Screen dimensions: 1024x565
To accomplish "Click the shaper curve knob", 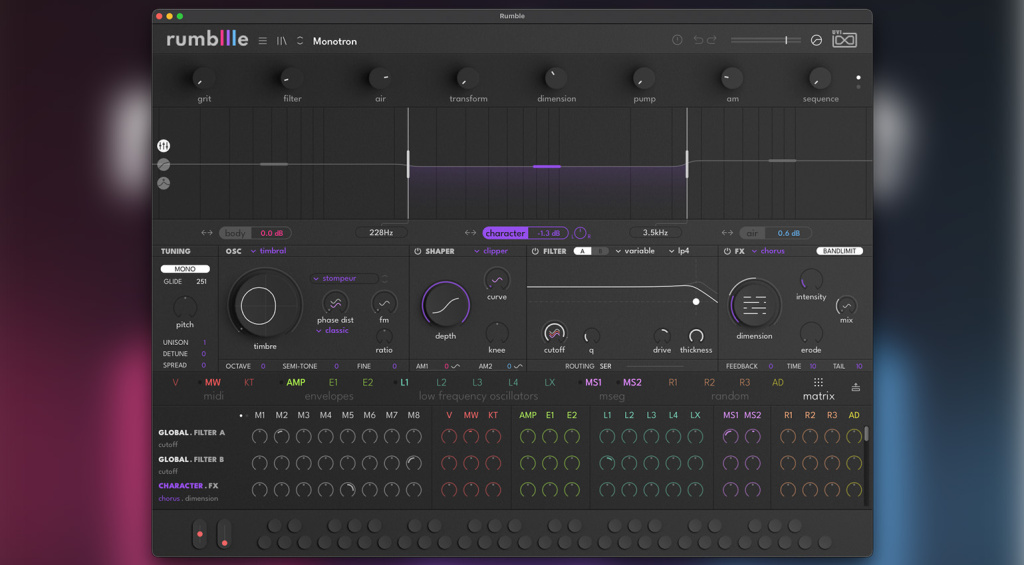I will point(496,280).
